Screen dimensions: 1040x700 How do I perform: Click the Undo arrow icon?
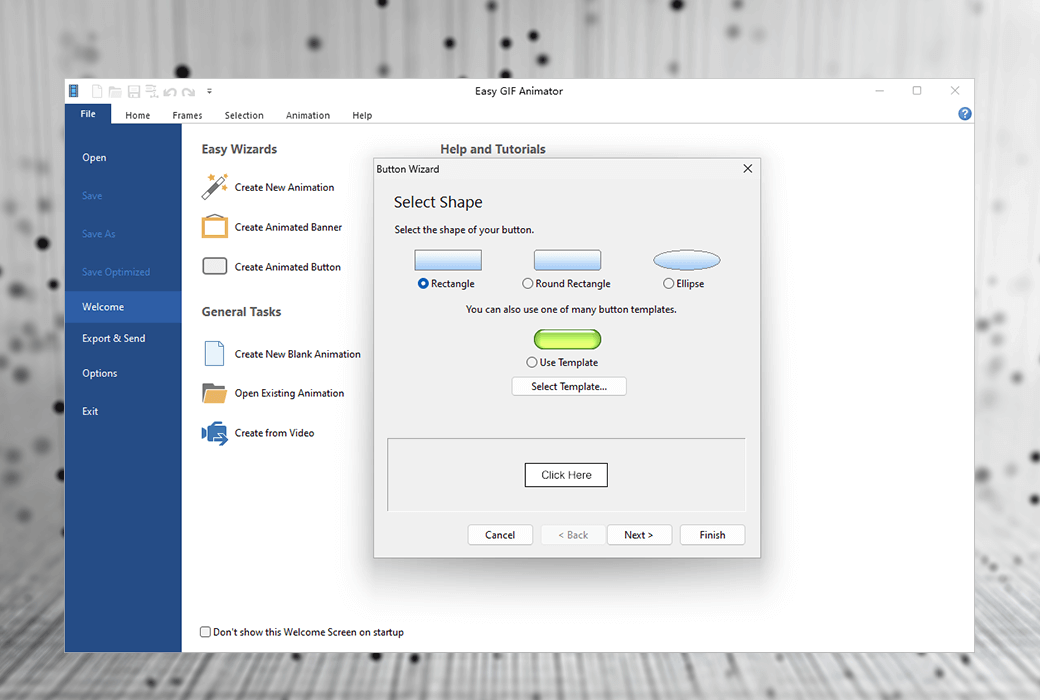170,92
